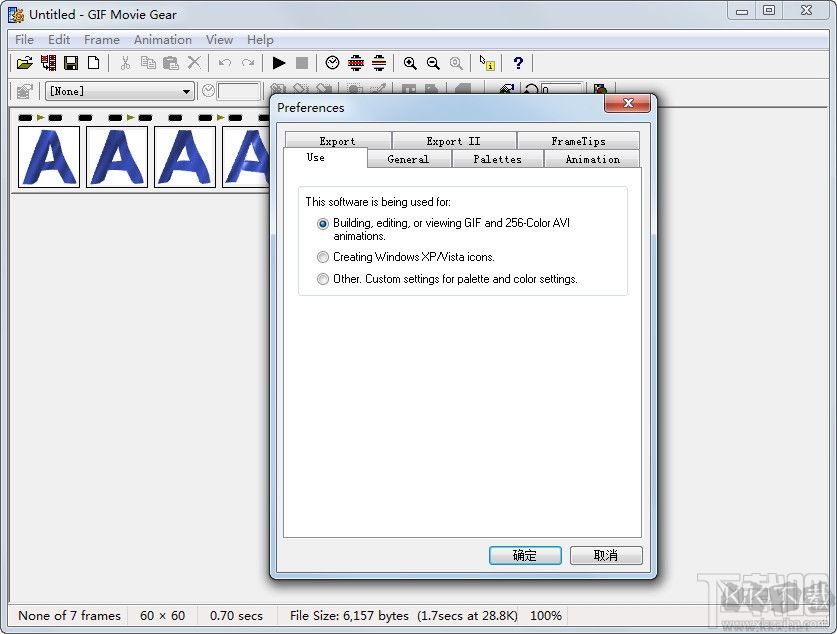This screenshot has width=837, height=634.
Task: Open the Animation menu
Action: point(162,40)
